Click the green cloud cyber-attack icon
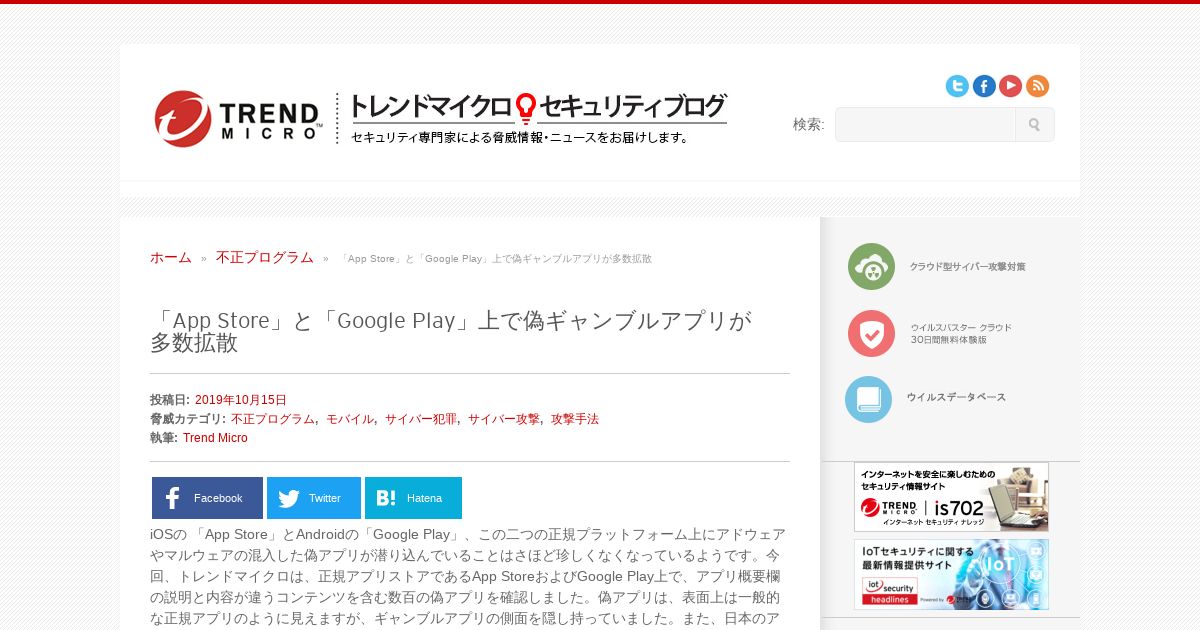The width and height of the screenshot is (1200, 630). [x=871, y=267]
